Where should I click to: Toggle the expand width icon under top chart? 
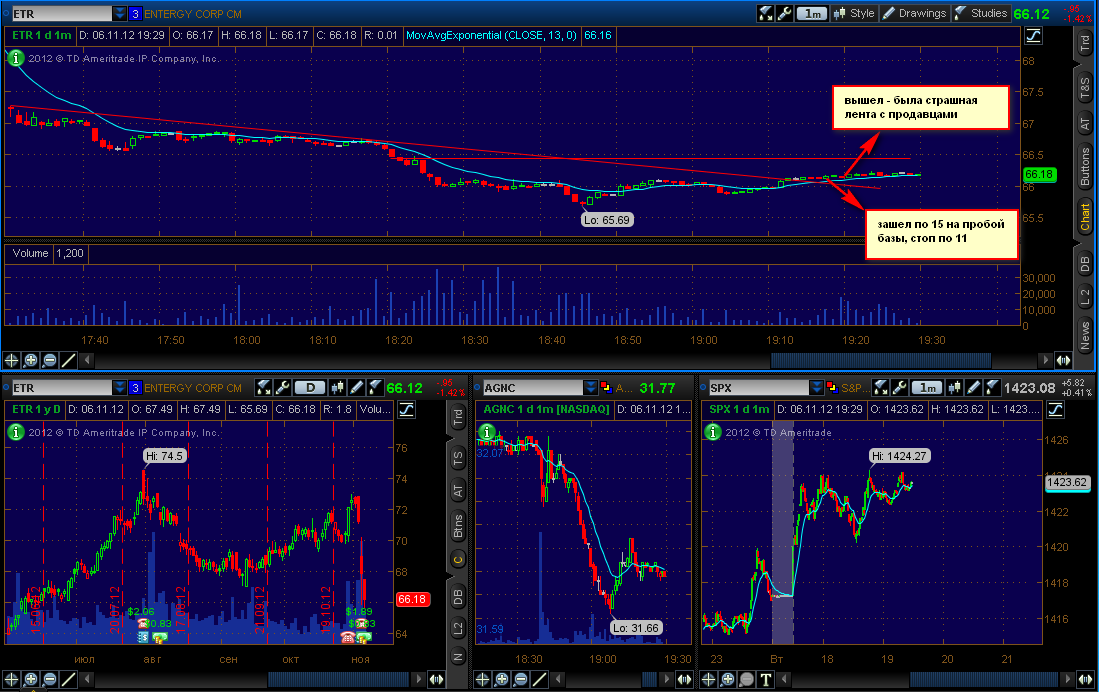point(1063,360)
